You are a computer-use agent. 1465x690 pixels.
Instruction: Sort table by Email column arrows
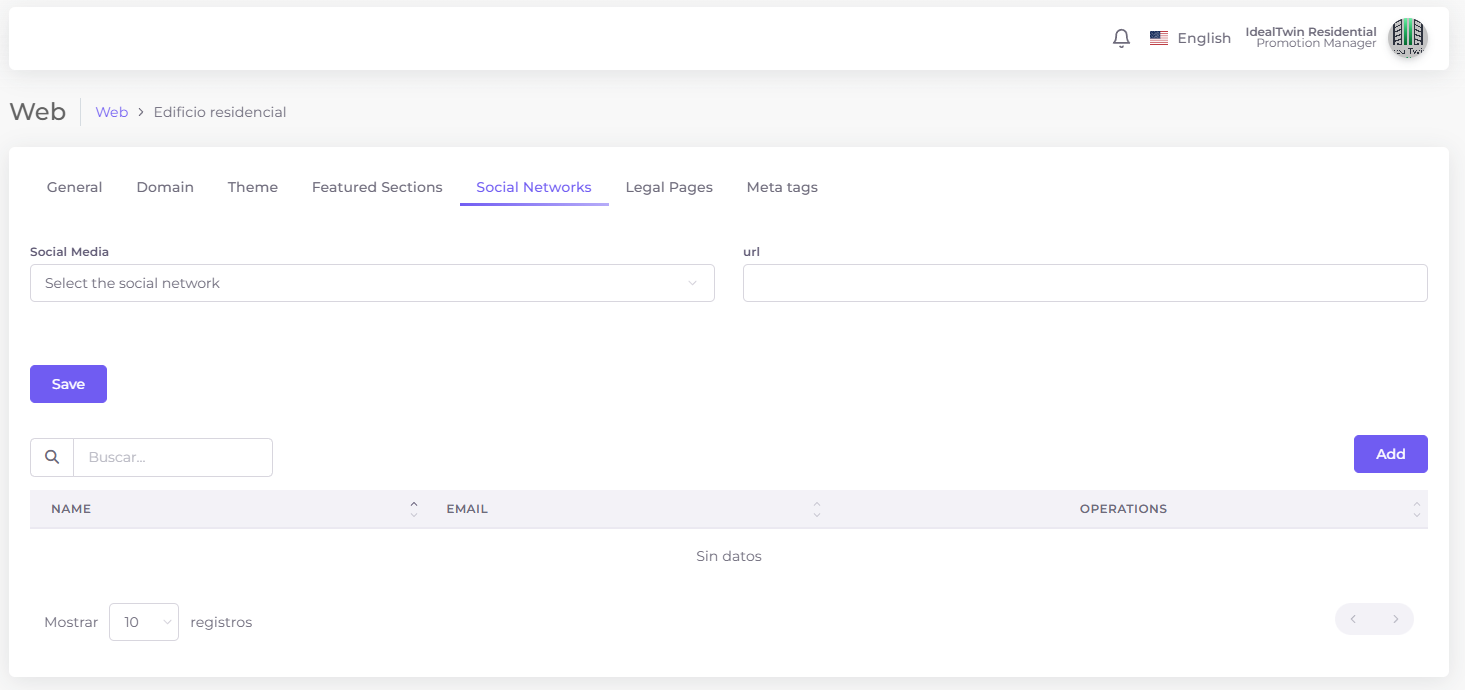817,509
